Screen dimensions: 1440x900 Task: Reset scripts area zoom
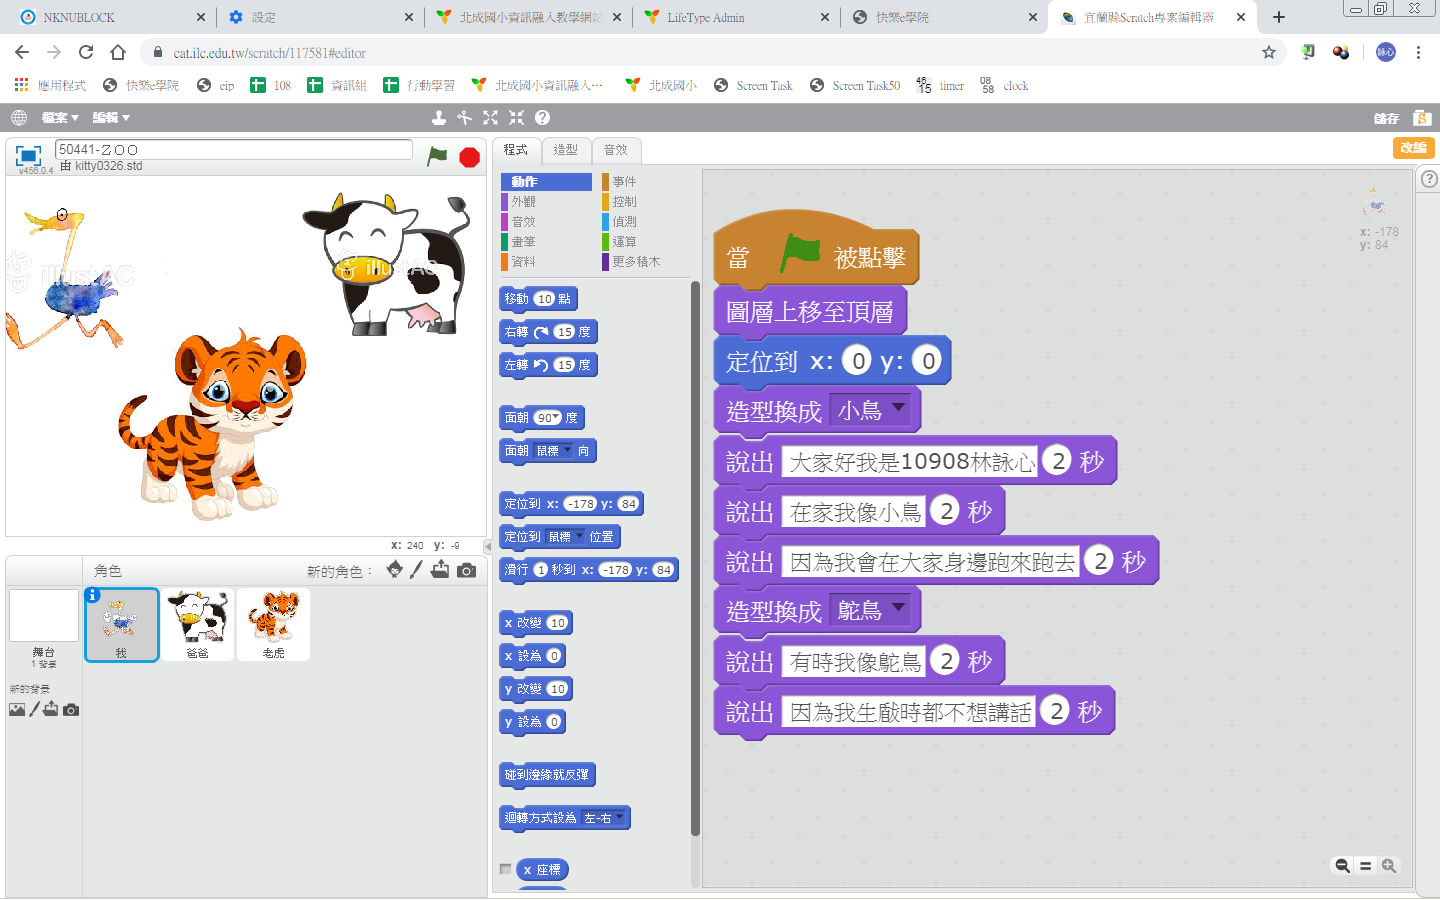point(1365,866)
